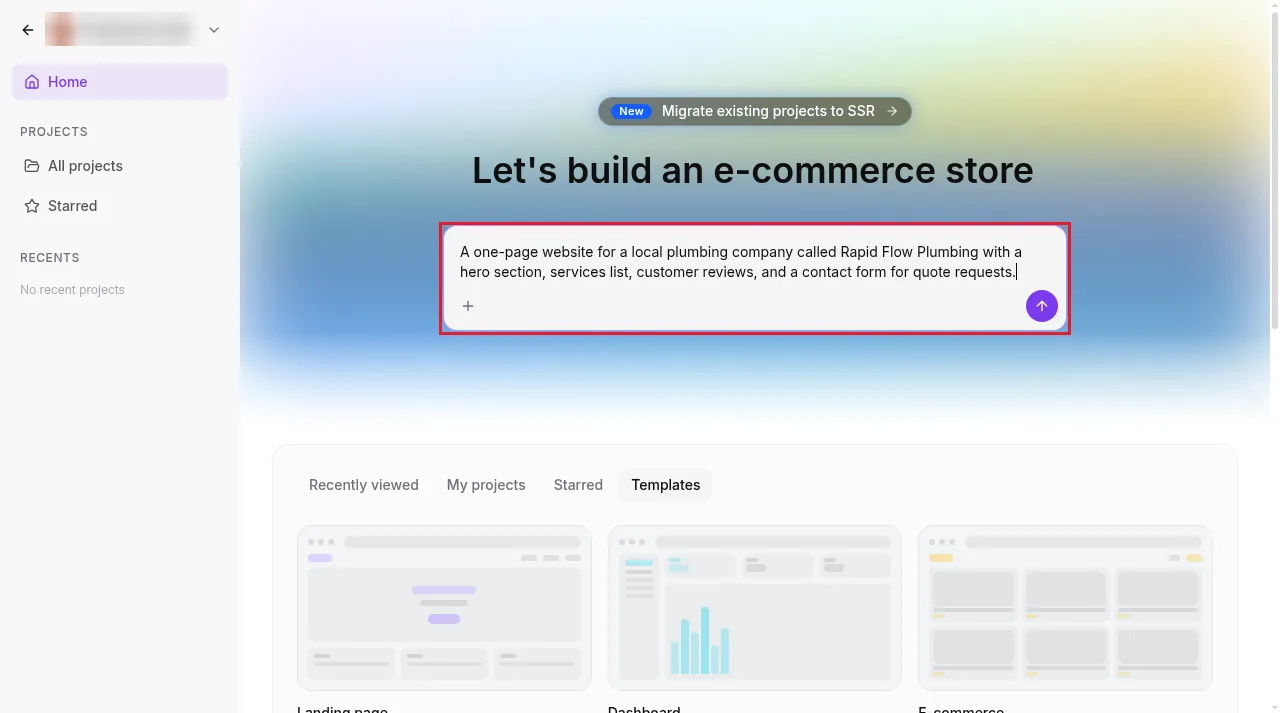Click the arrow in the SSR banner

click(x=892, y=111)
